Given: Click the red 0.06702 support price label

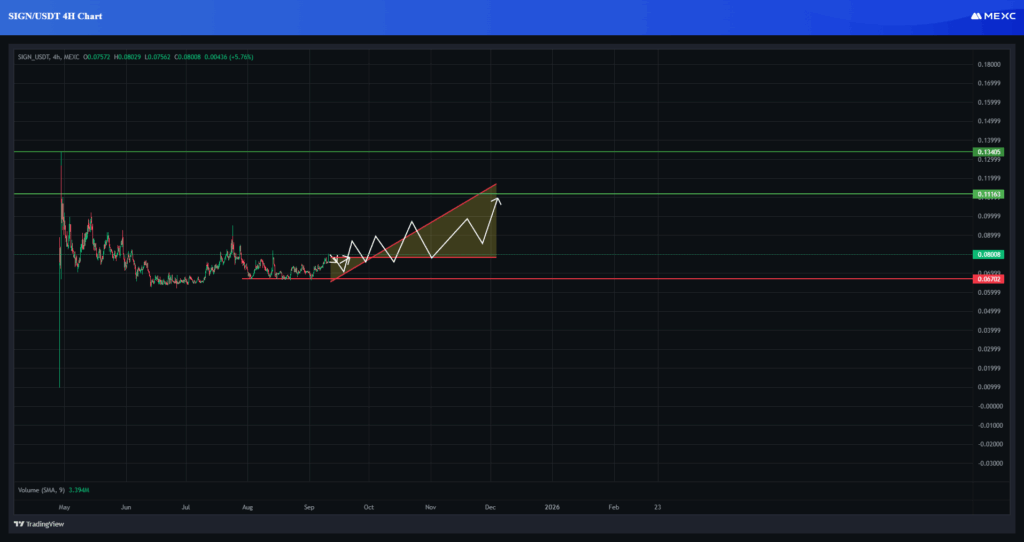Looking at the screenshot, I should pos(989,279).
